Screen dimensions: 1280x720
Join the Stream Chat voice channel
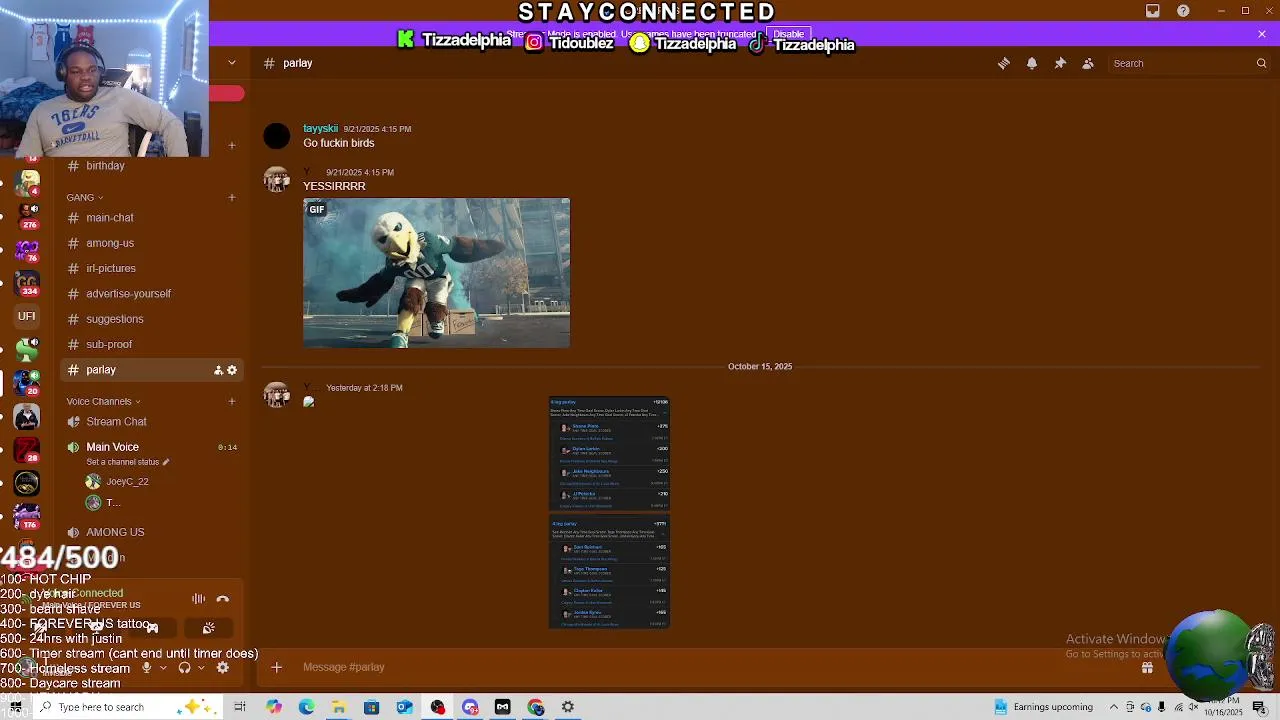(150, 422)
